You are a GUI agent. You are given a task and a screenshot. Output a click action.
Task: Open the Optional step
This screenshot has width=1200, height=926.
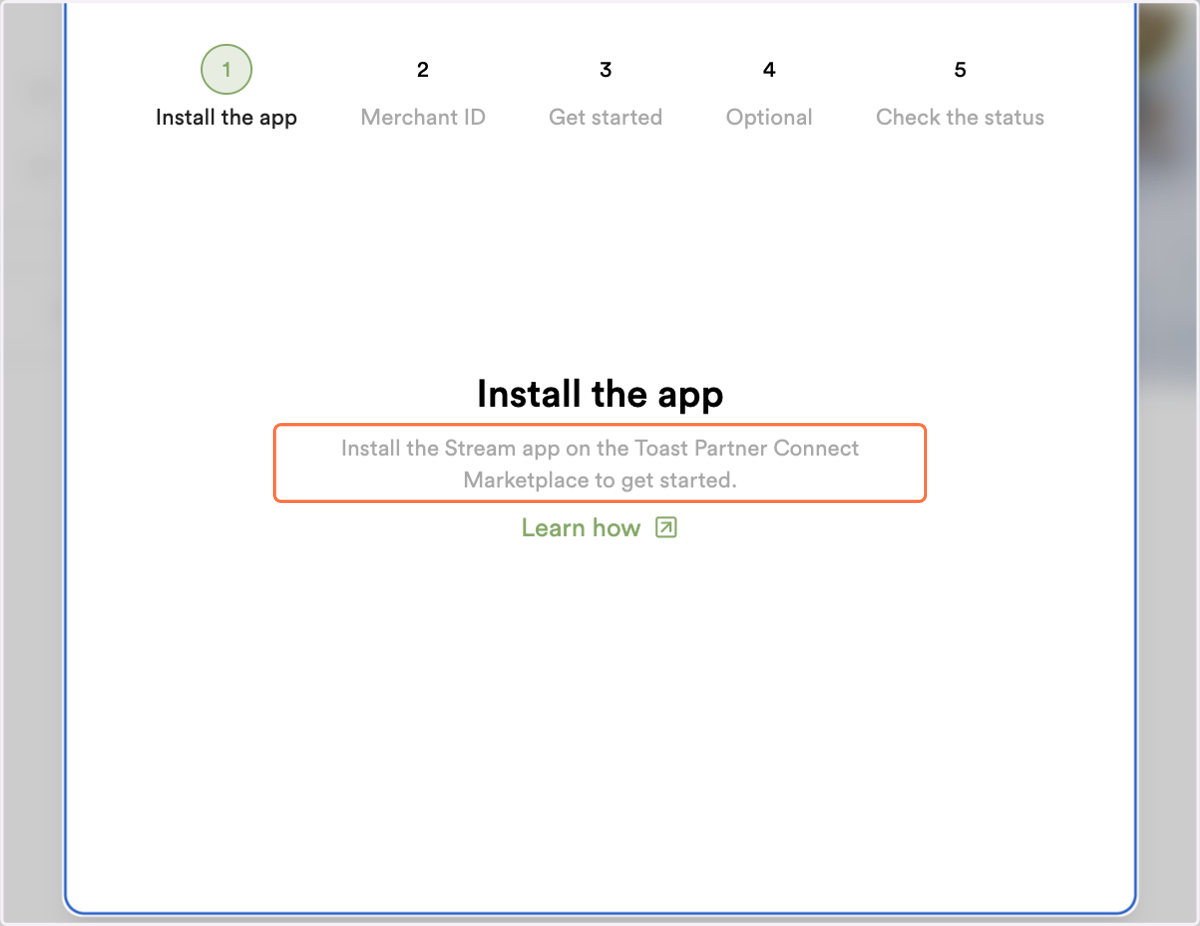click(769, 117)
